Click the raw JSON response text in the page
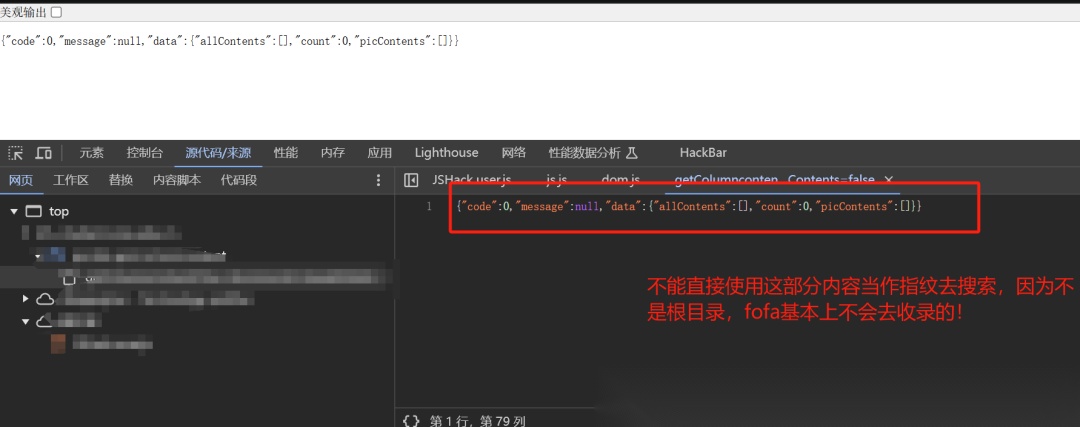The image size is (1080, 427). click(x=230, y=41)
